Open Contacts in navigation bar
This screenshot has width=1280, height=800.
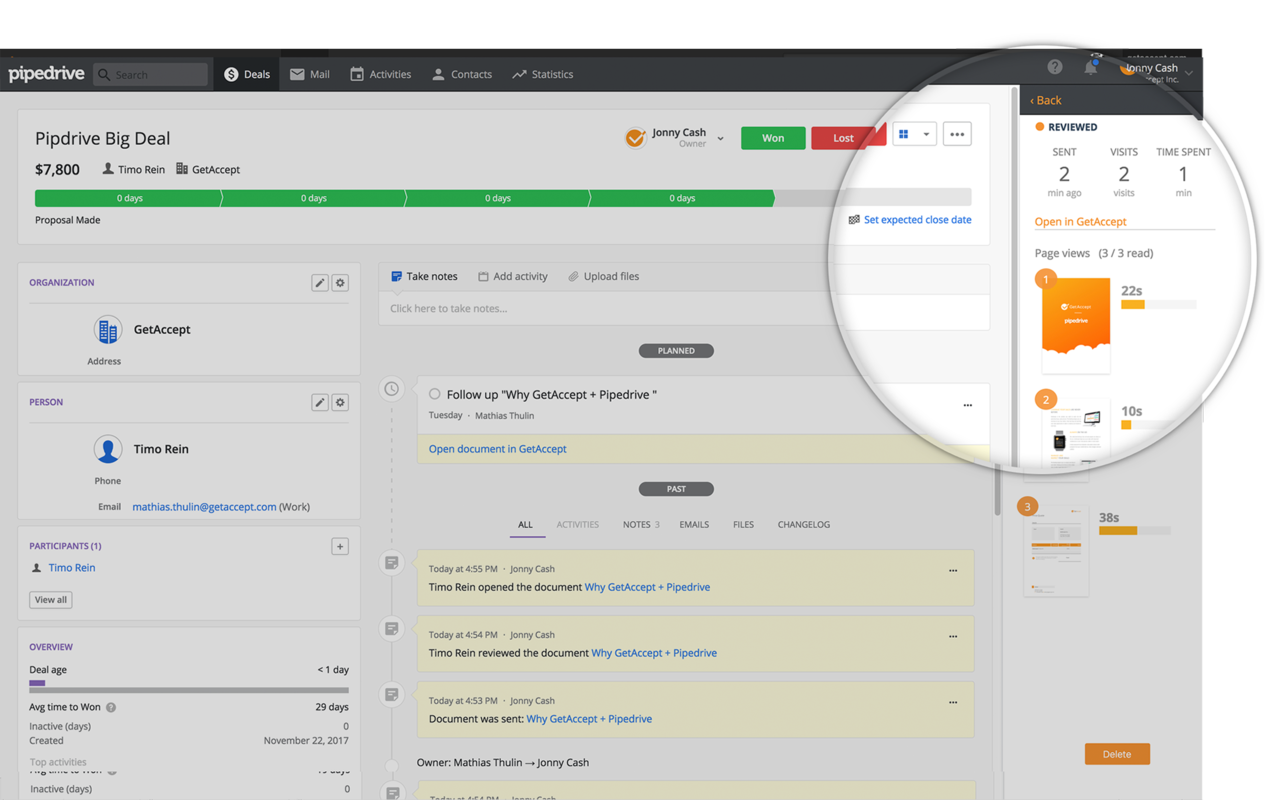462,74
